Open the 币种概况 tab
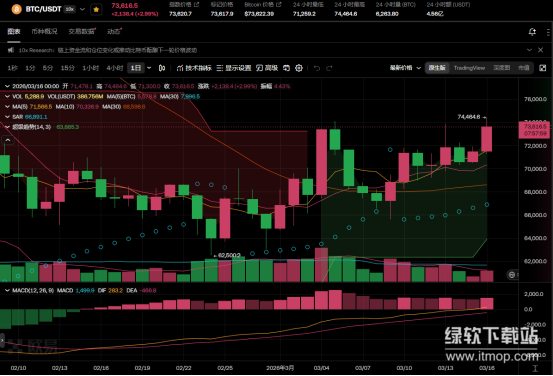 click(44, 31)
